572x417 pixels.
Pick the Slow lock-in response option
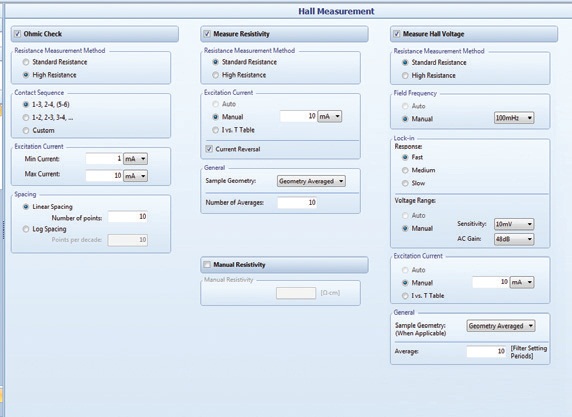coord(405,183)
